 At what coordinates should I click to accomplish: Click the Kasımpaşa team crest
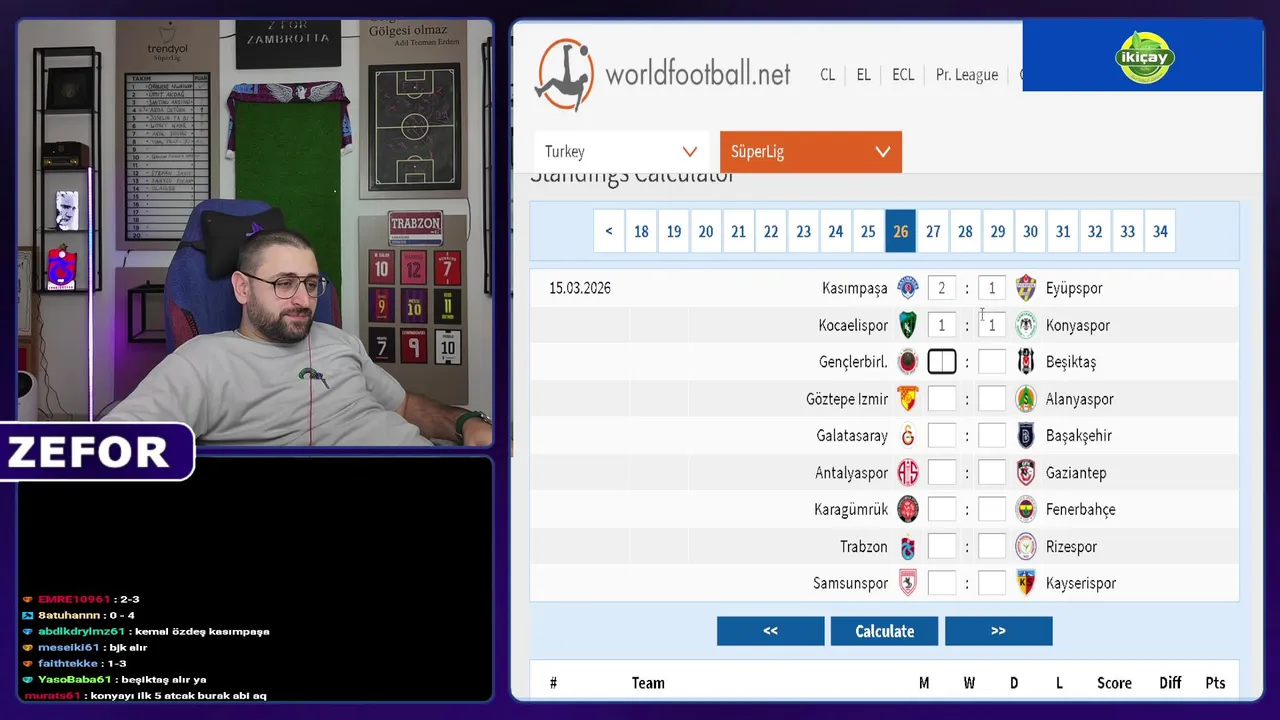(x=908, y=288)
